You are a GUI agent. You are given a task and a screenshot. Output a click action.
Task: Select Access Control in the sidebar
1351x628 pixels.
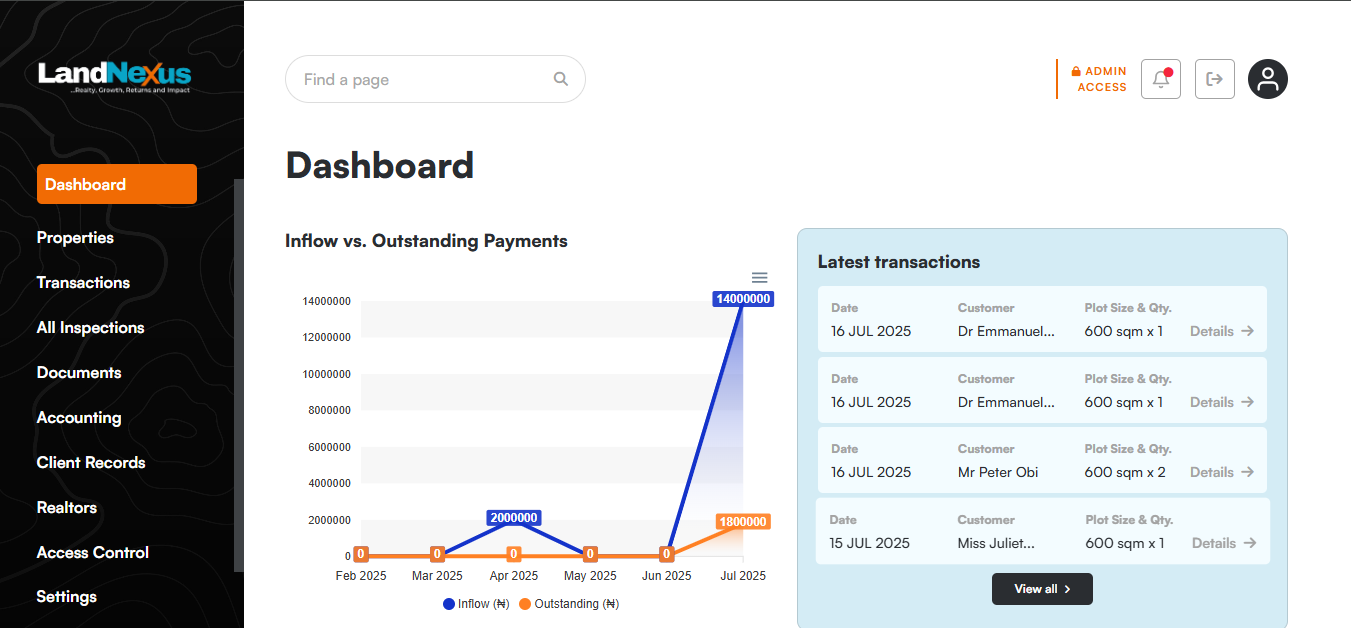(x=92, y=553)
